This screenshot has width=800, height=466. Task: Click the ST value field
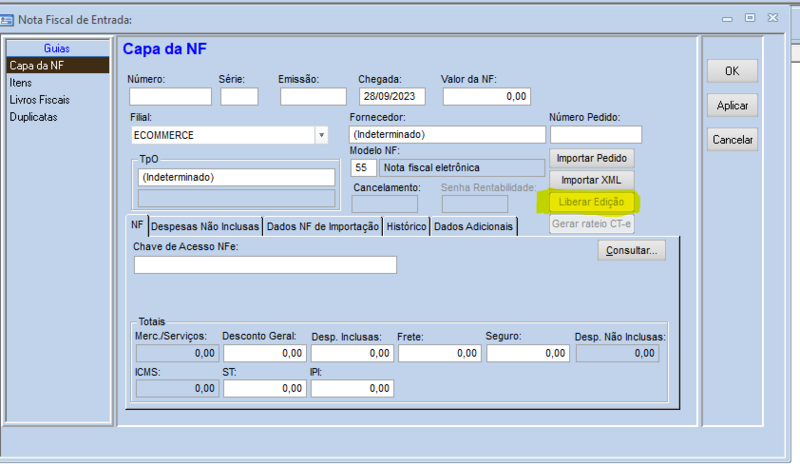(265, 388)
